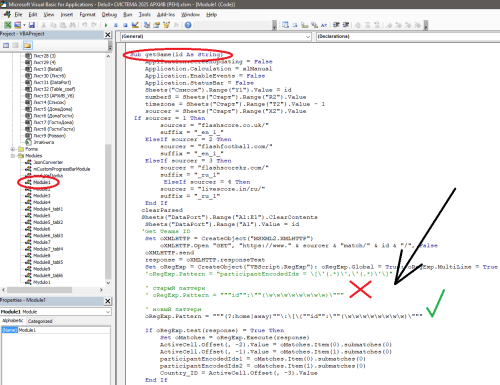Select Module1 in the project tree
The image size is (500, 385).
pyautogui.click(x=42, y=182)
